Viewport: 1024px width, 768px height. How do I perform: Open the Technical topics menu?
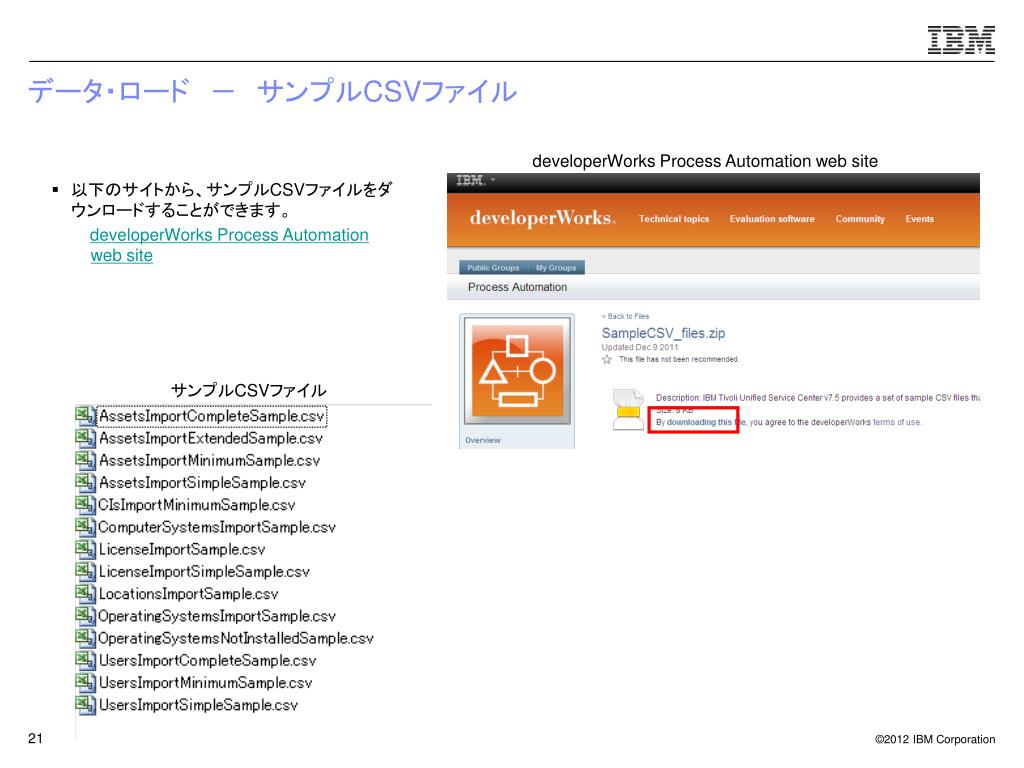click(x=673, y=219)
